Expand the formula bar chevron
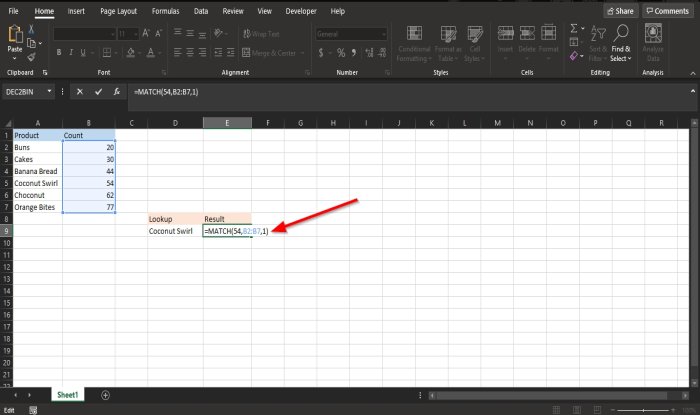This screenshot has height=415, width=700. (693, 91)
